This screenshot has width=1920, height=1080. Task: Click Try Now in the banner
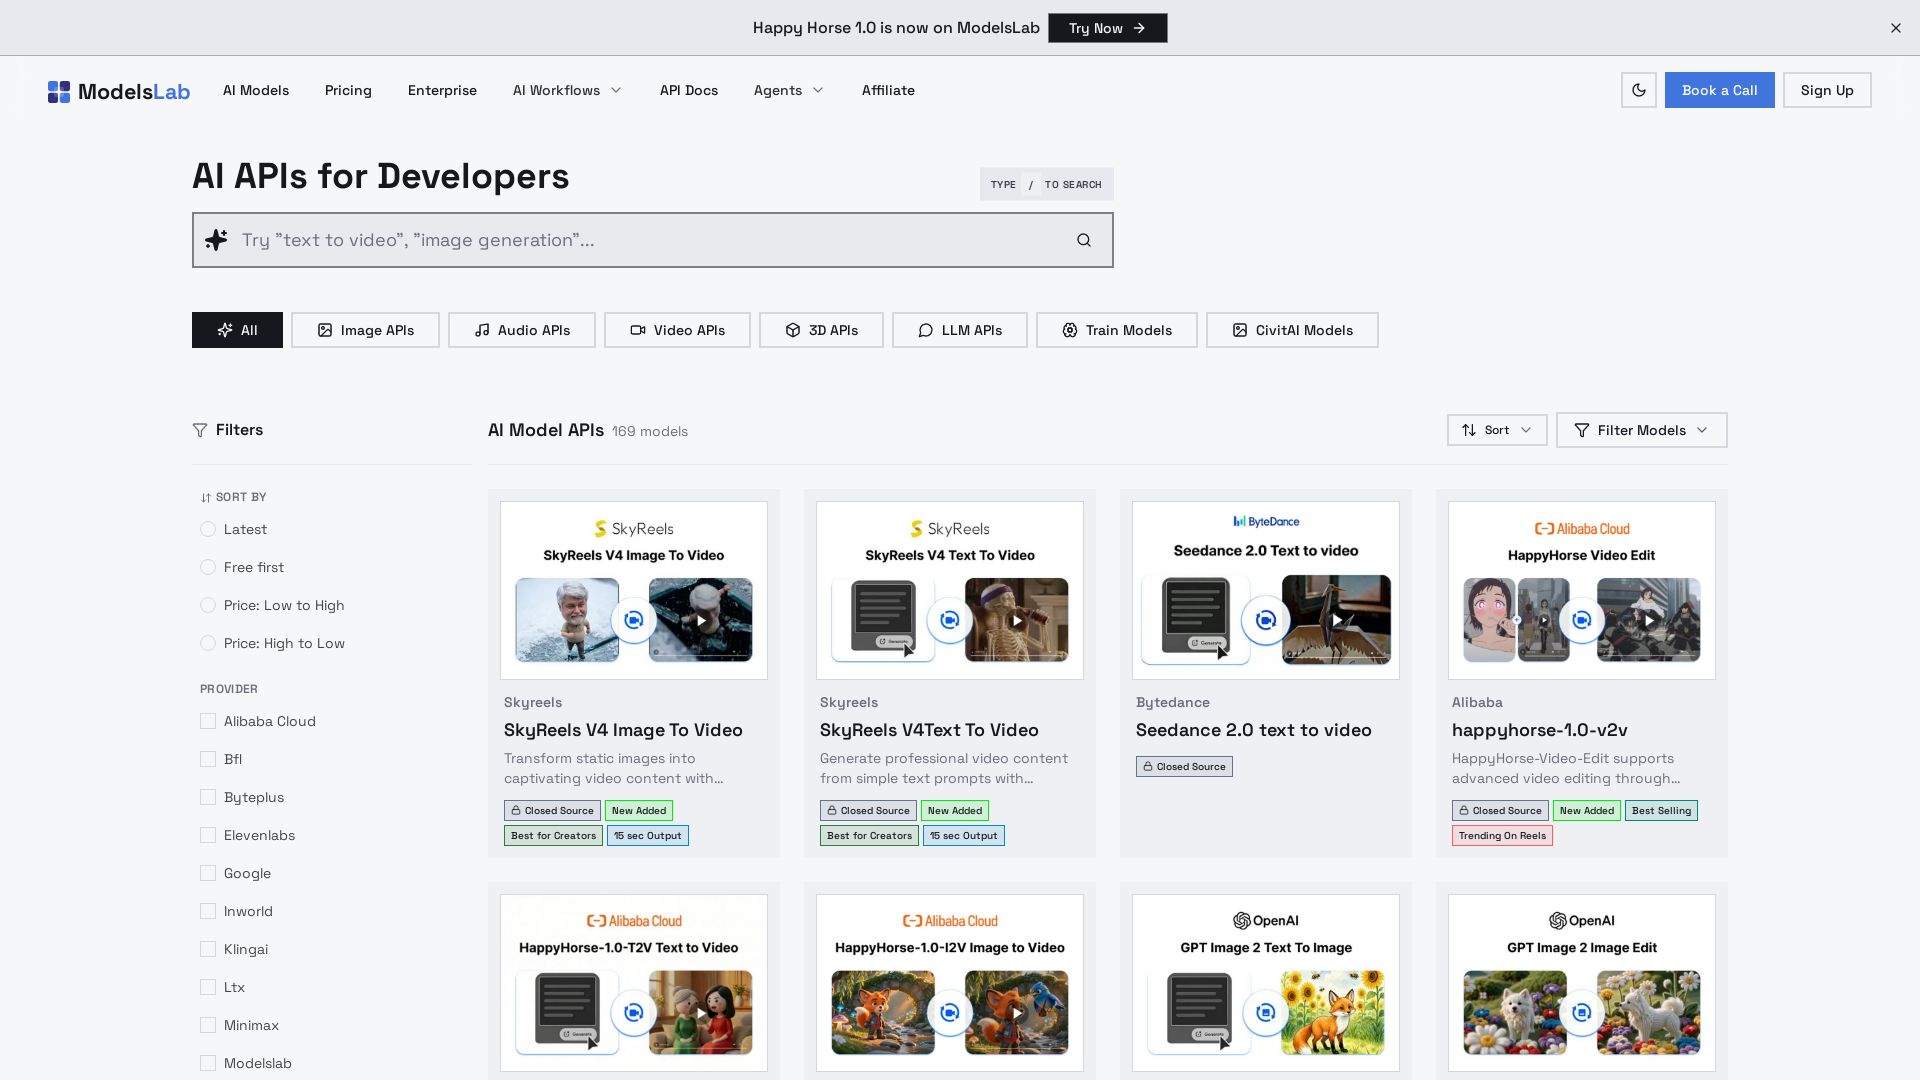coord(1107,28)
